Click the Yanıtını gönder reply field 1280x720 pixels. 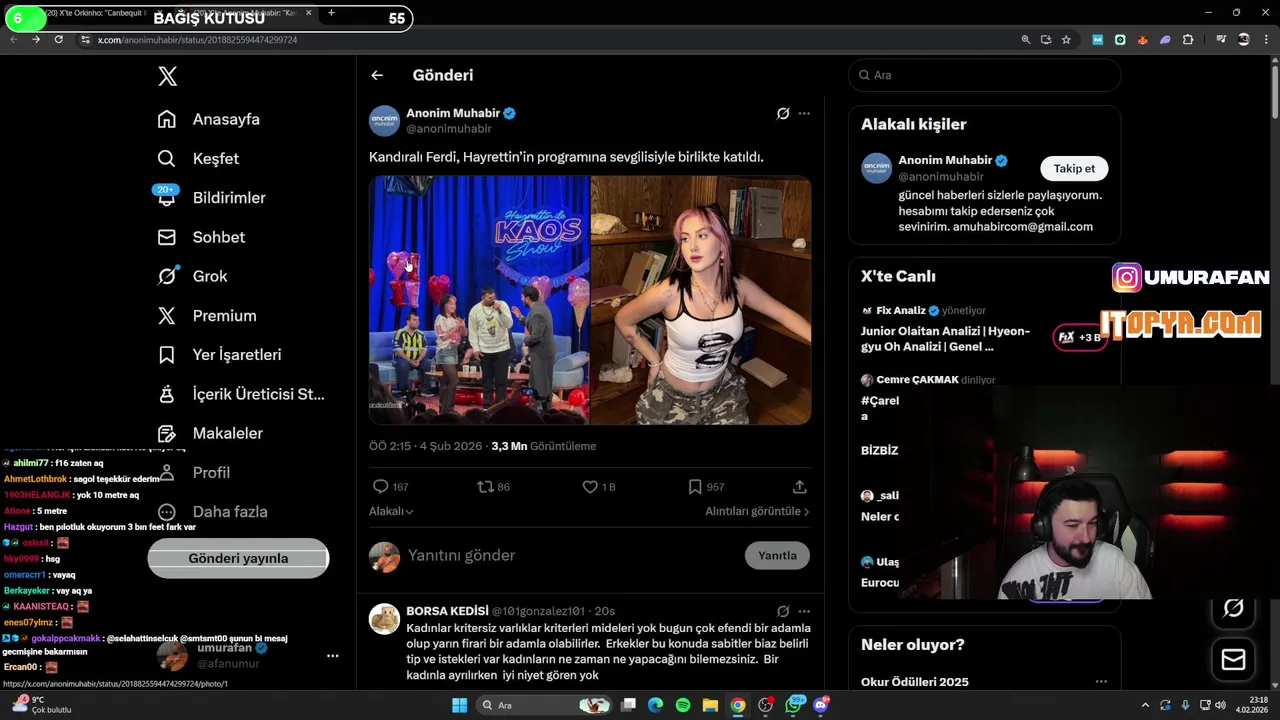[570, 555]
